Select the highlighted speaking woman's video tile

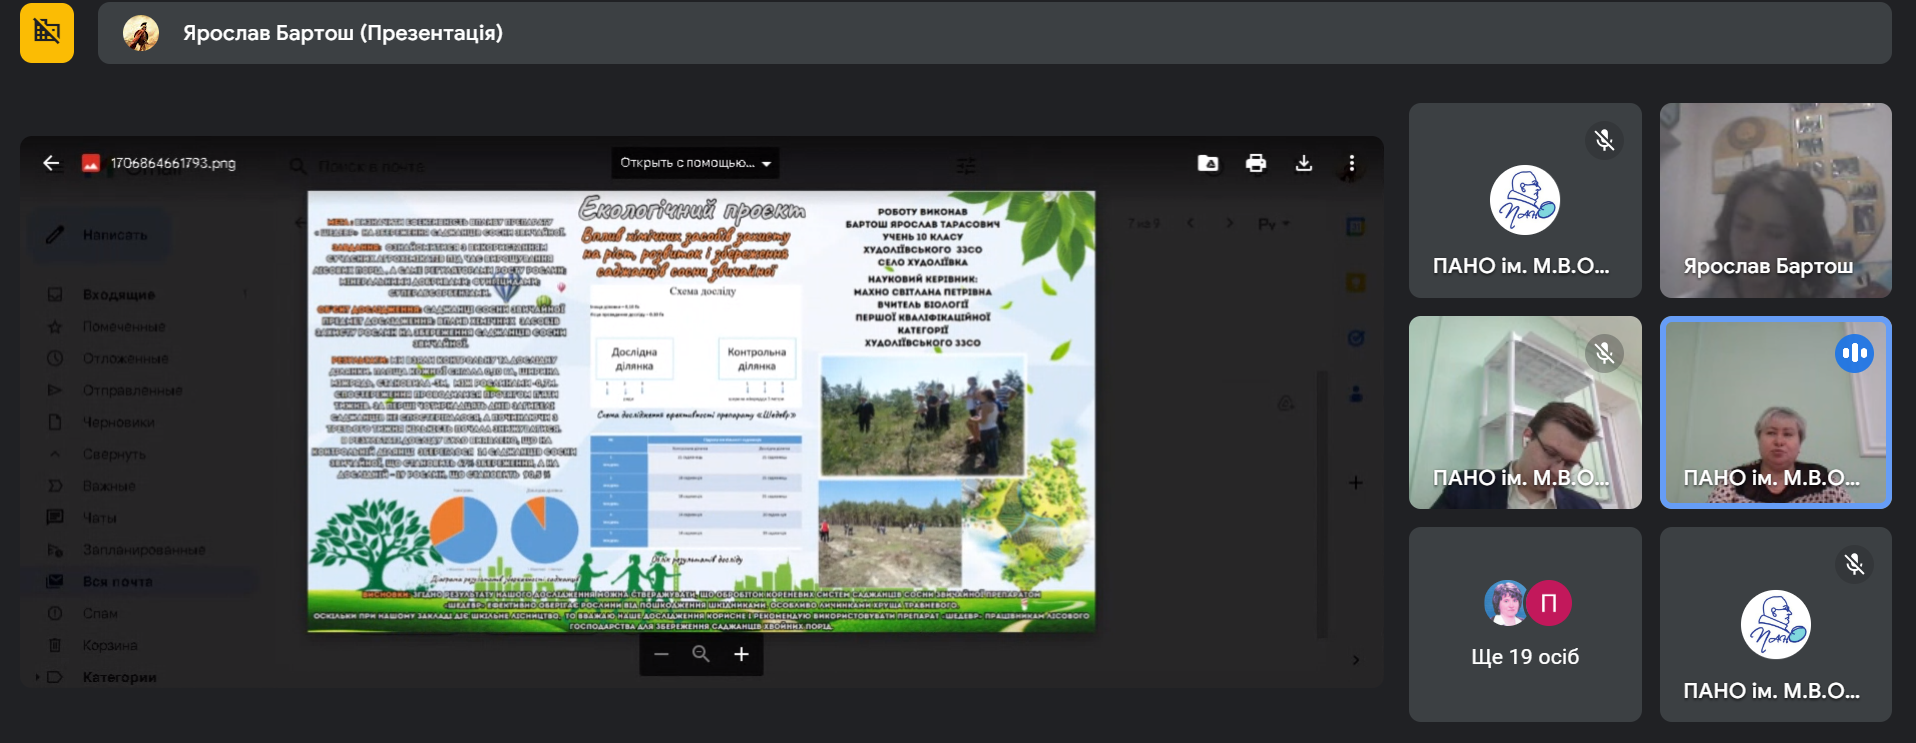[1775, 412]
